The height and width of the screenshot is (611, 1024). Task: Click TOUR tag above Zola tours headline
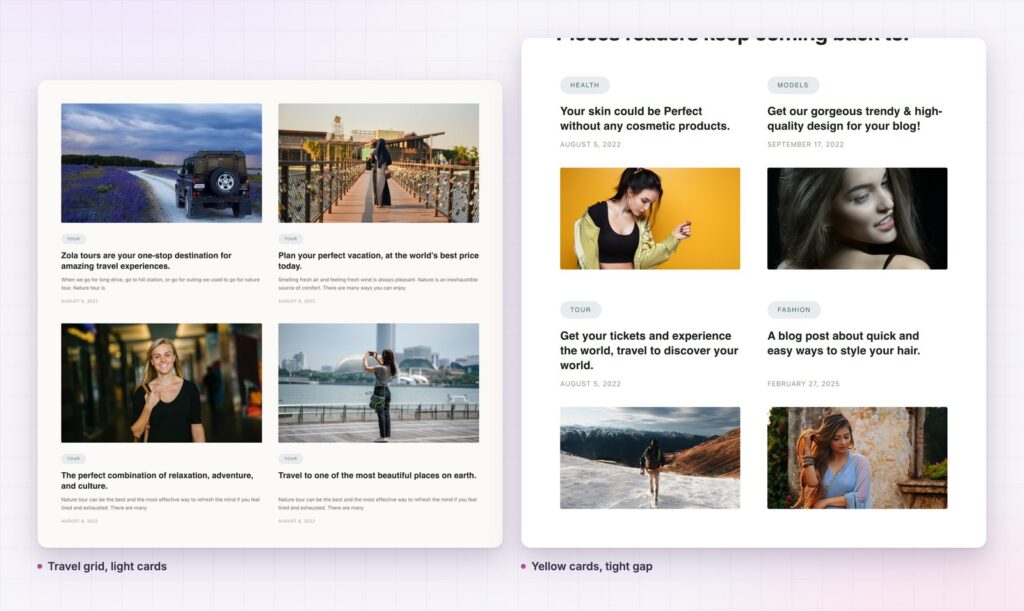[74, 239]
